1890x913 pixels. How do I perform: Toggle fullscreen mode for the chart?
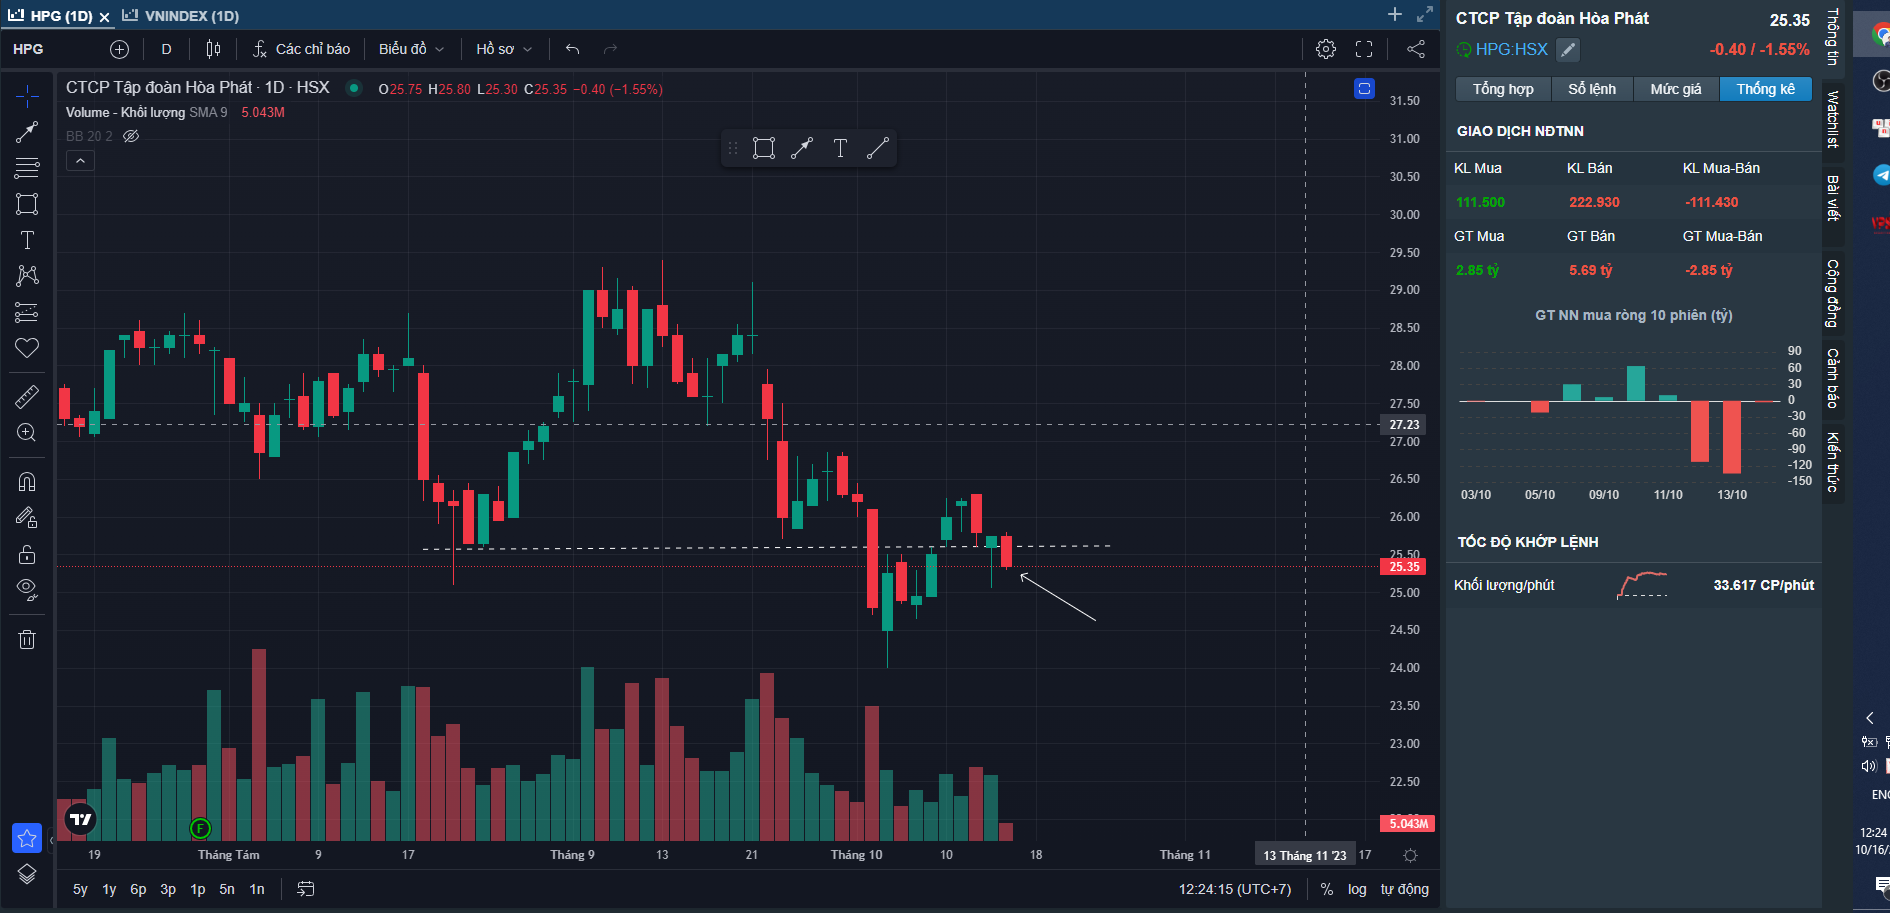[x=1364, y=49]
